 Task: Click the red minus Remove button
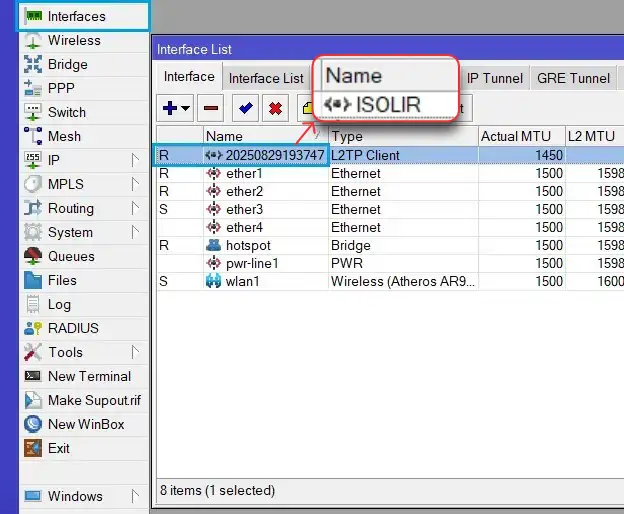[x=212, y=107]
